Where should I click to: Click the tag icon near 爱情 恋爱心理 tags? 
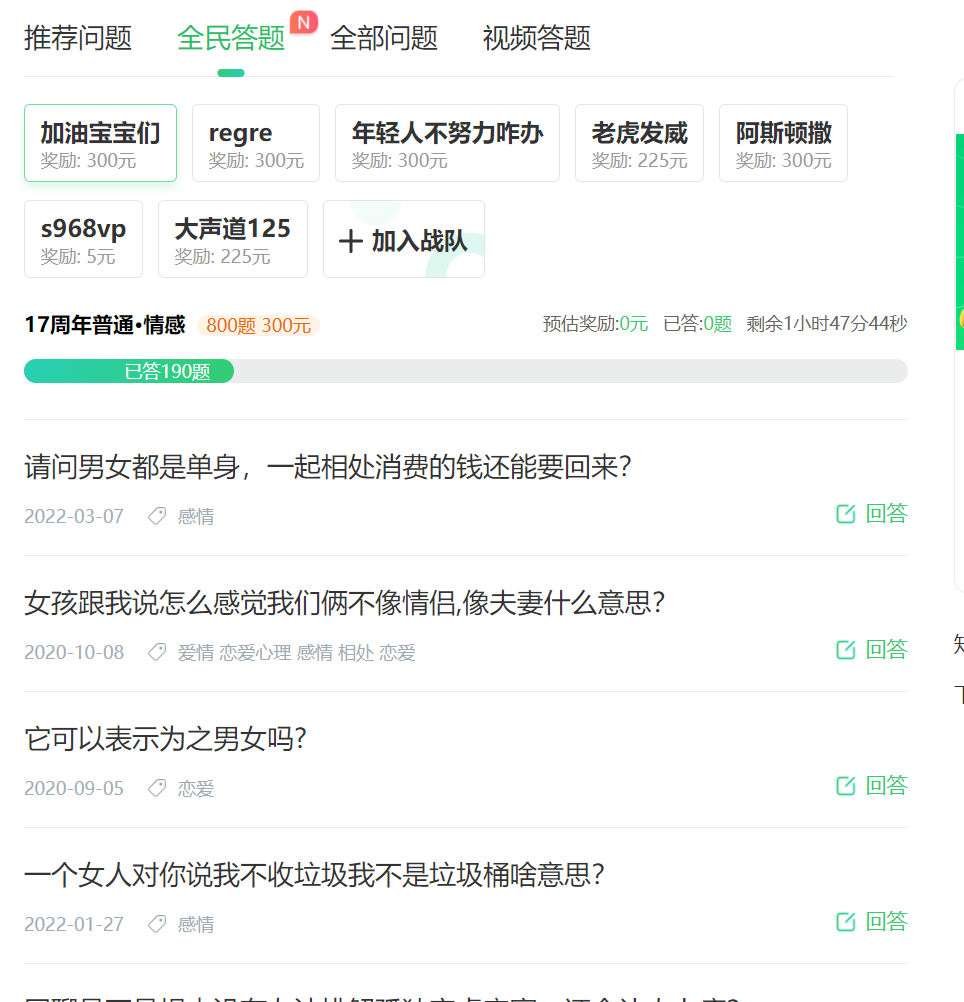[156, 650]
